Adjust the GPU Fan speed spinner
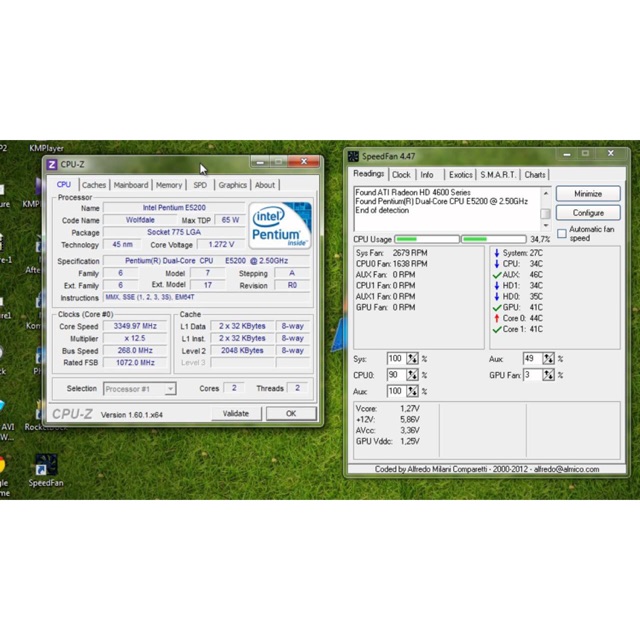This screenshot has width=640, height=640. (548, 375)
